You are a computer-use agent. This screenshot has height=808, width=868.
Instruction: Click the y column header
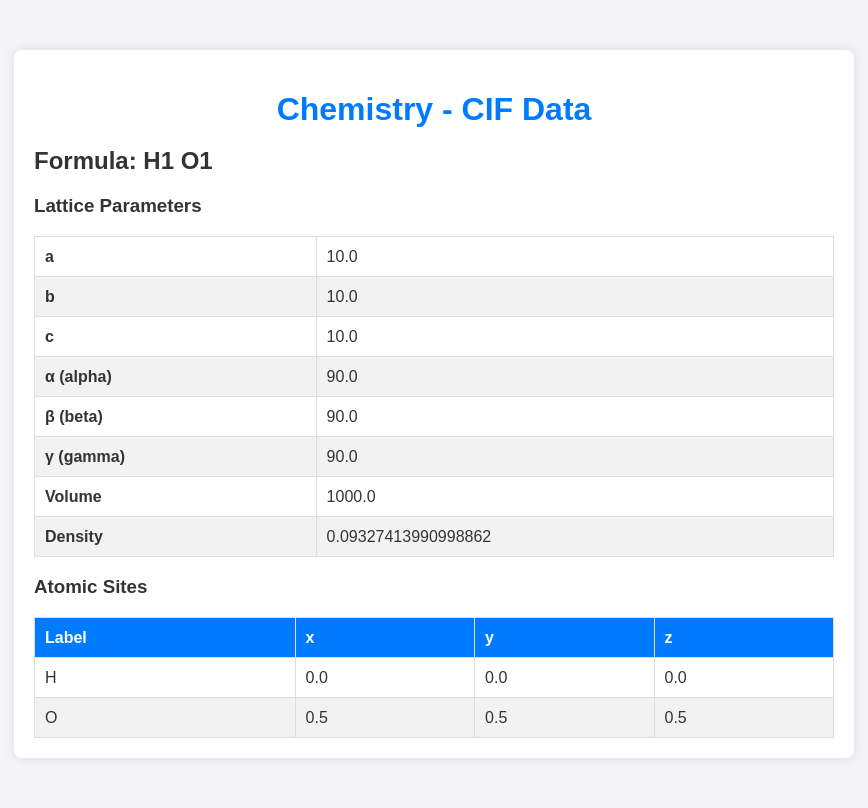(490, 638)
